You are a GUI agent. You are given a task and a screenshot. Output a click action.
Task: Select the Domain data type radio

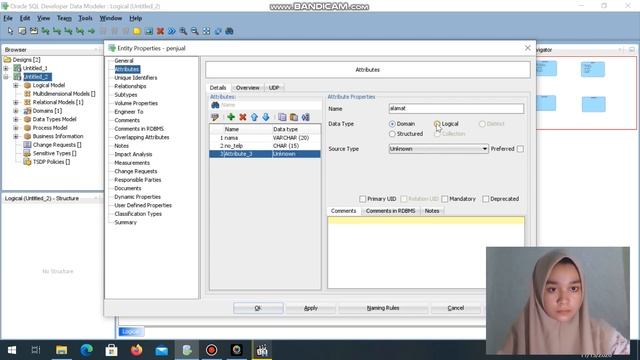pyautogui.click(x=392, y=124)
